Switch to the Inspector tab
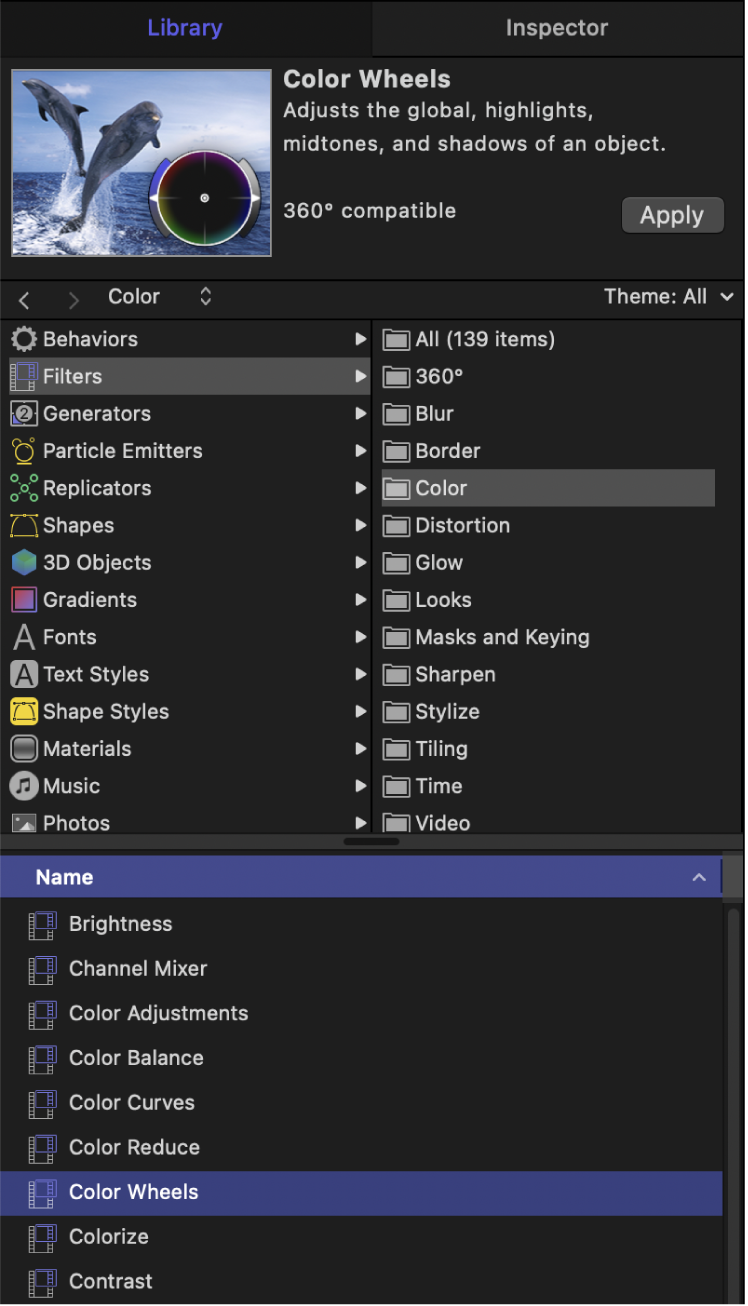Image resolution: width=748 pixels, height=1306 pixels. [556, 27]
